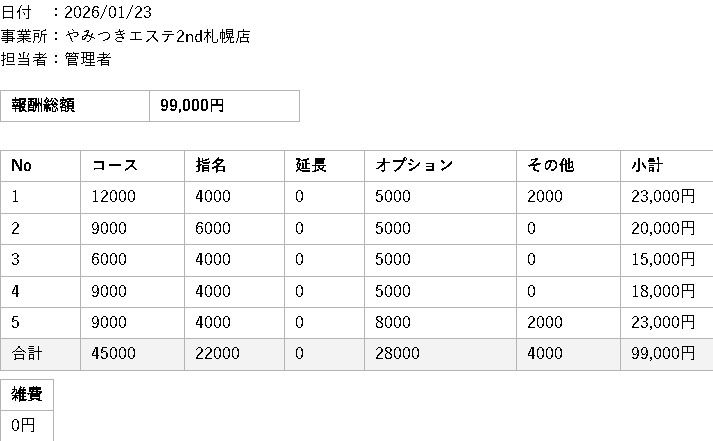This screenshot has height=441, width=713.
Task: Click the 雑費 header cell
Action: pos(27,394)
